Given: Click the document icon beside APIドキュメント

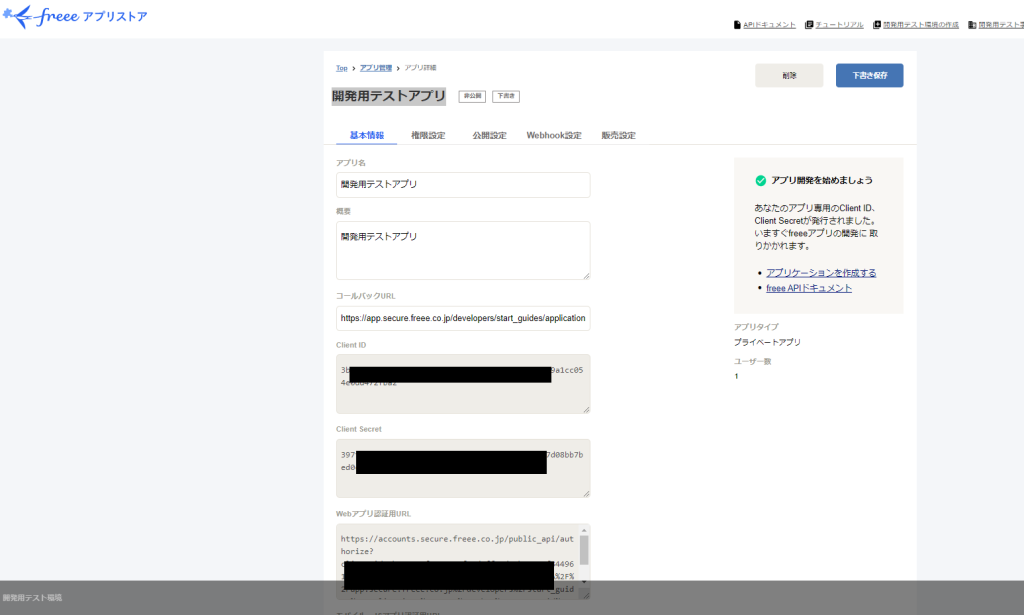Looking at the screenshot, I should pyautogui.click(x=737, y=23).
